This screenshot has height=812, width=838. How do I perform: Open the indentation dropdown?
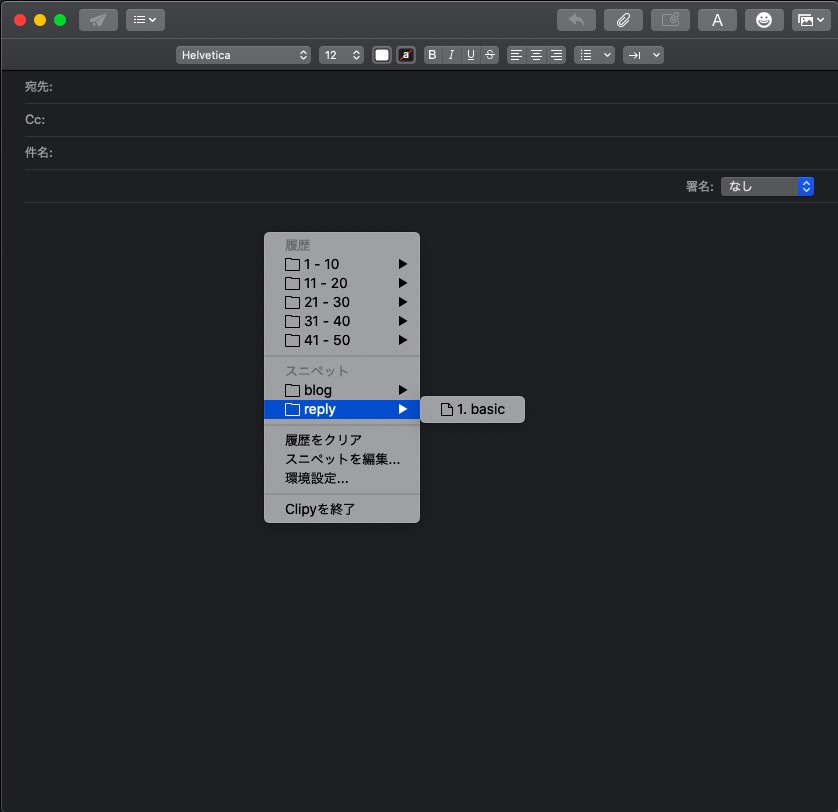pyautogui.click(x=643, y=55)
